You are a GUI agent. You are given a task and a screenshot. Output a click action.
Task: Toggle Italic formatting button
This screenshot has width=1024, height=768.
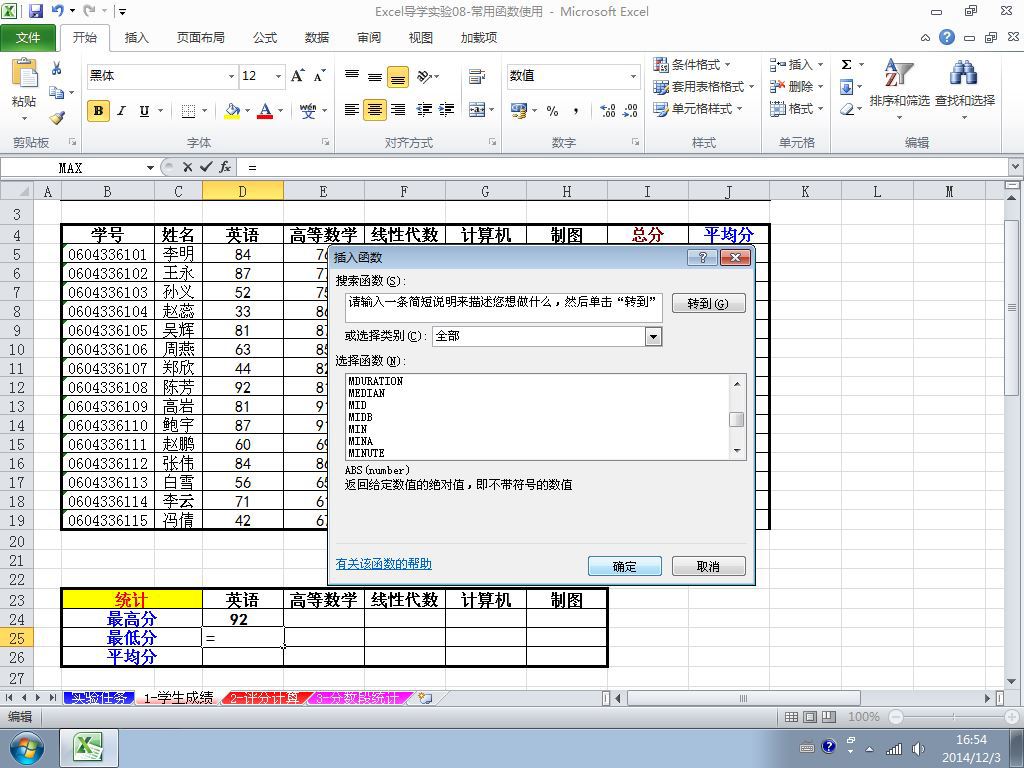121,110
